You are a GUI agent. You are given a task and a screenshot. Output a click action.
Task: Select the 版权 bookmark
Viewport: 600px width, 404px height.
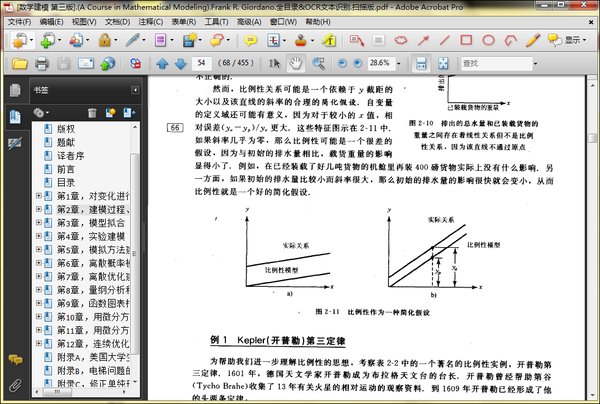pos(66,129)
